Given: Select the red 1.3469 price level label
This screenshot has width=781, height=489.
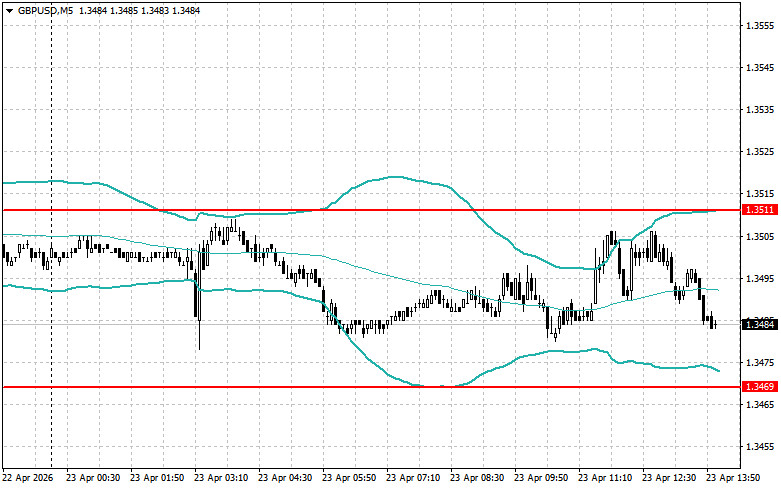Looking at the screenshot, I should (760, 386).
